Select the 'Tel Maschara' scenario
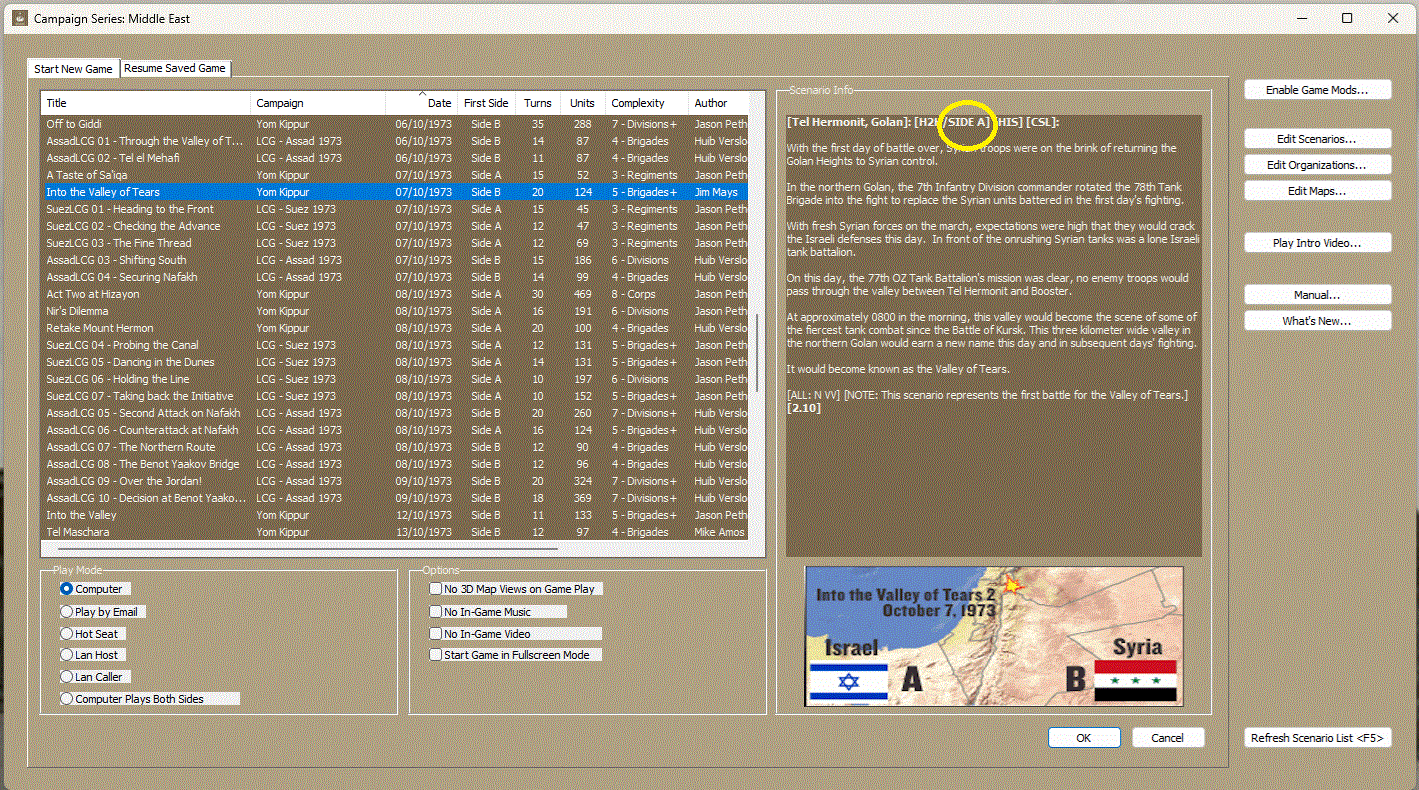This screenshot has height=790, width=1419. [x=395, y=532]
